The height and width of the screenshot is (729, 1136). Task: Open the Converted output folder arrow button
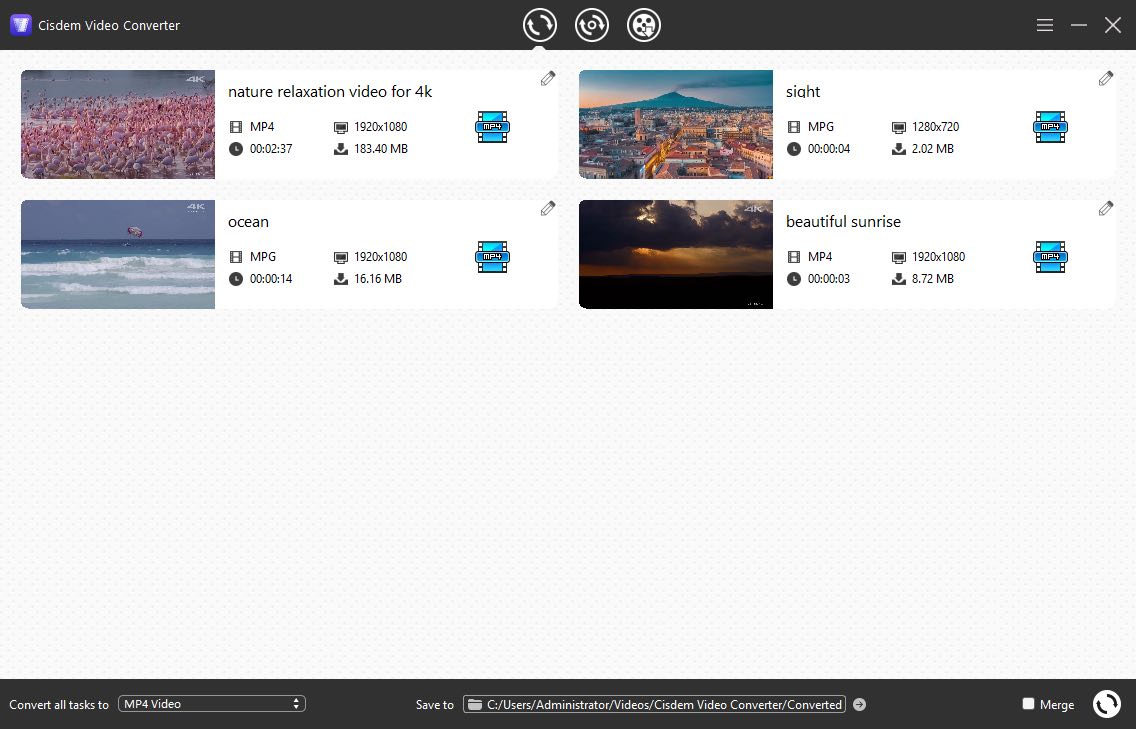[x=859, y=704]
